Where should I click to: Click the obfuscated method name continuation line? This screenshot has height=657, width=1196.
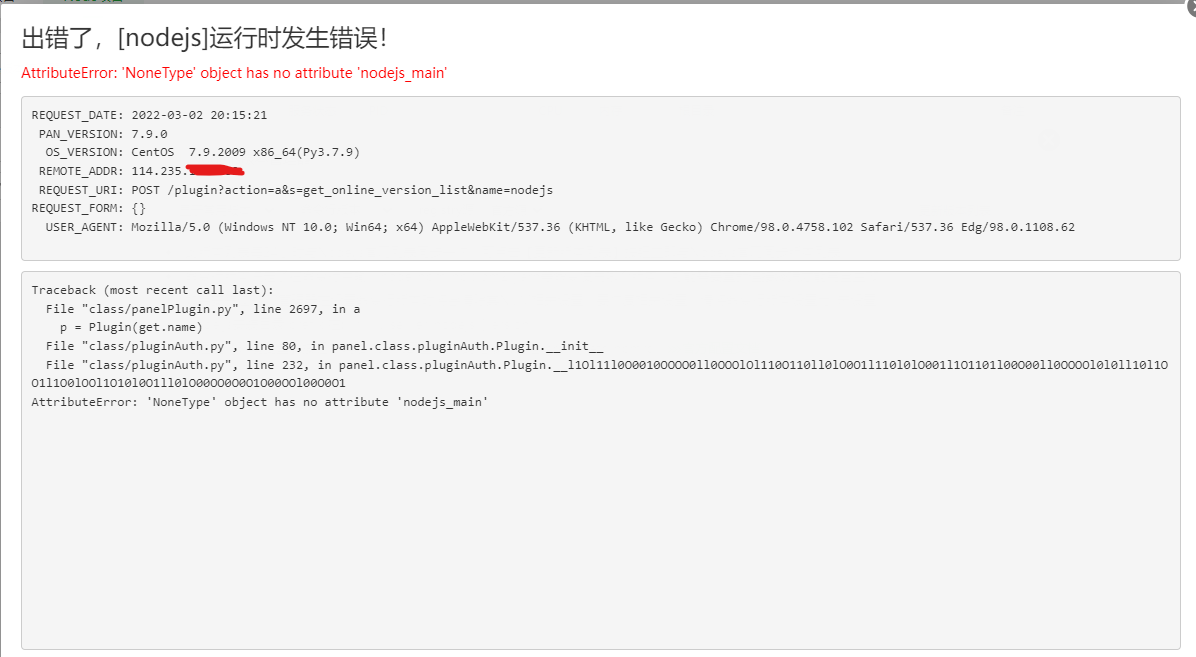tap(188, 383)
